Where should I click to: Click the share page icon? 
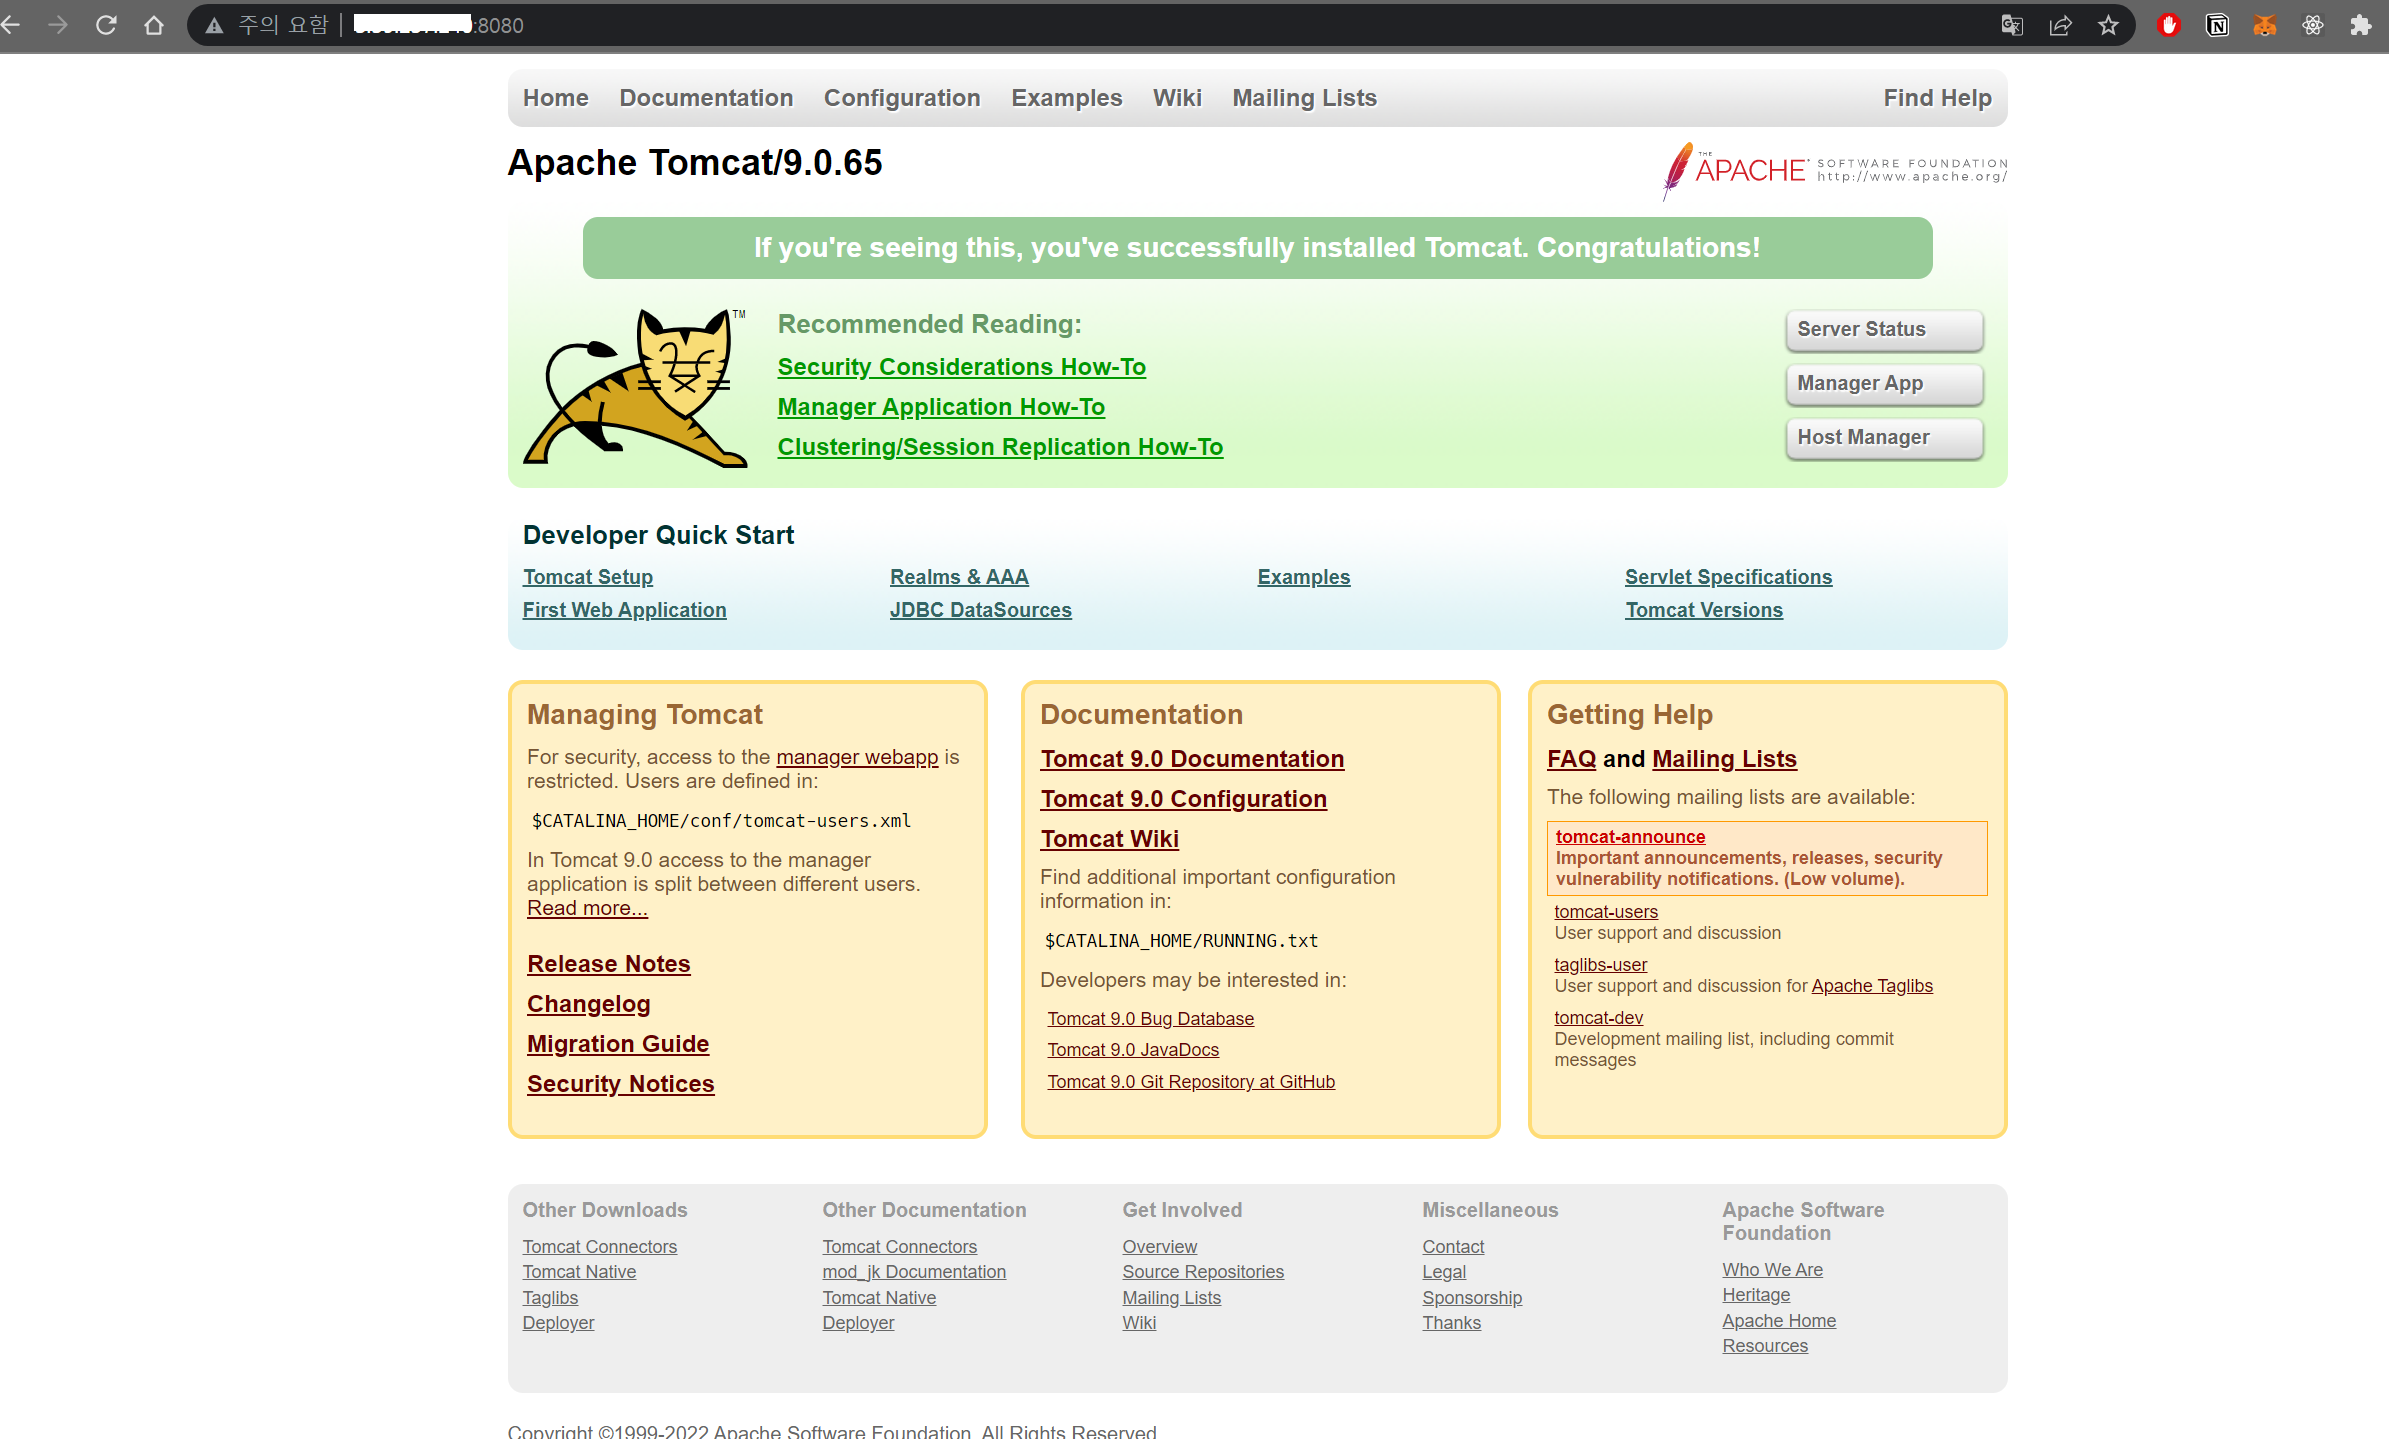tap(2060, 25)
